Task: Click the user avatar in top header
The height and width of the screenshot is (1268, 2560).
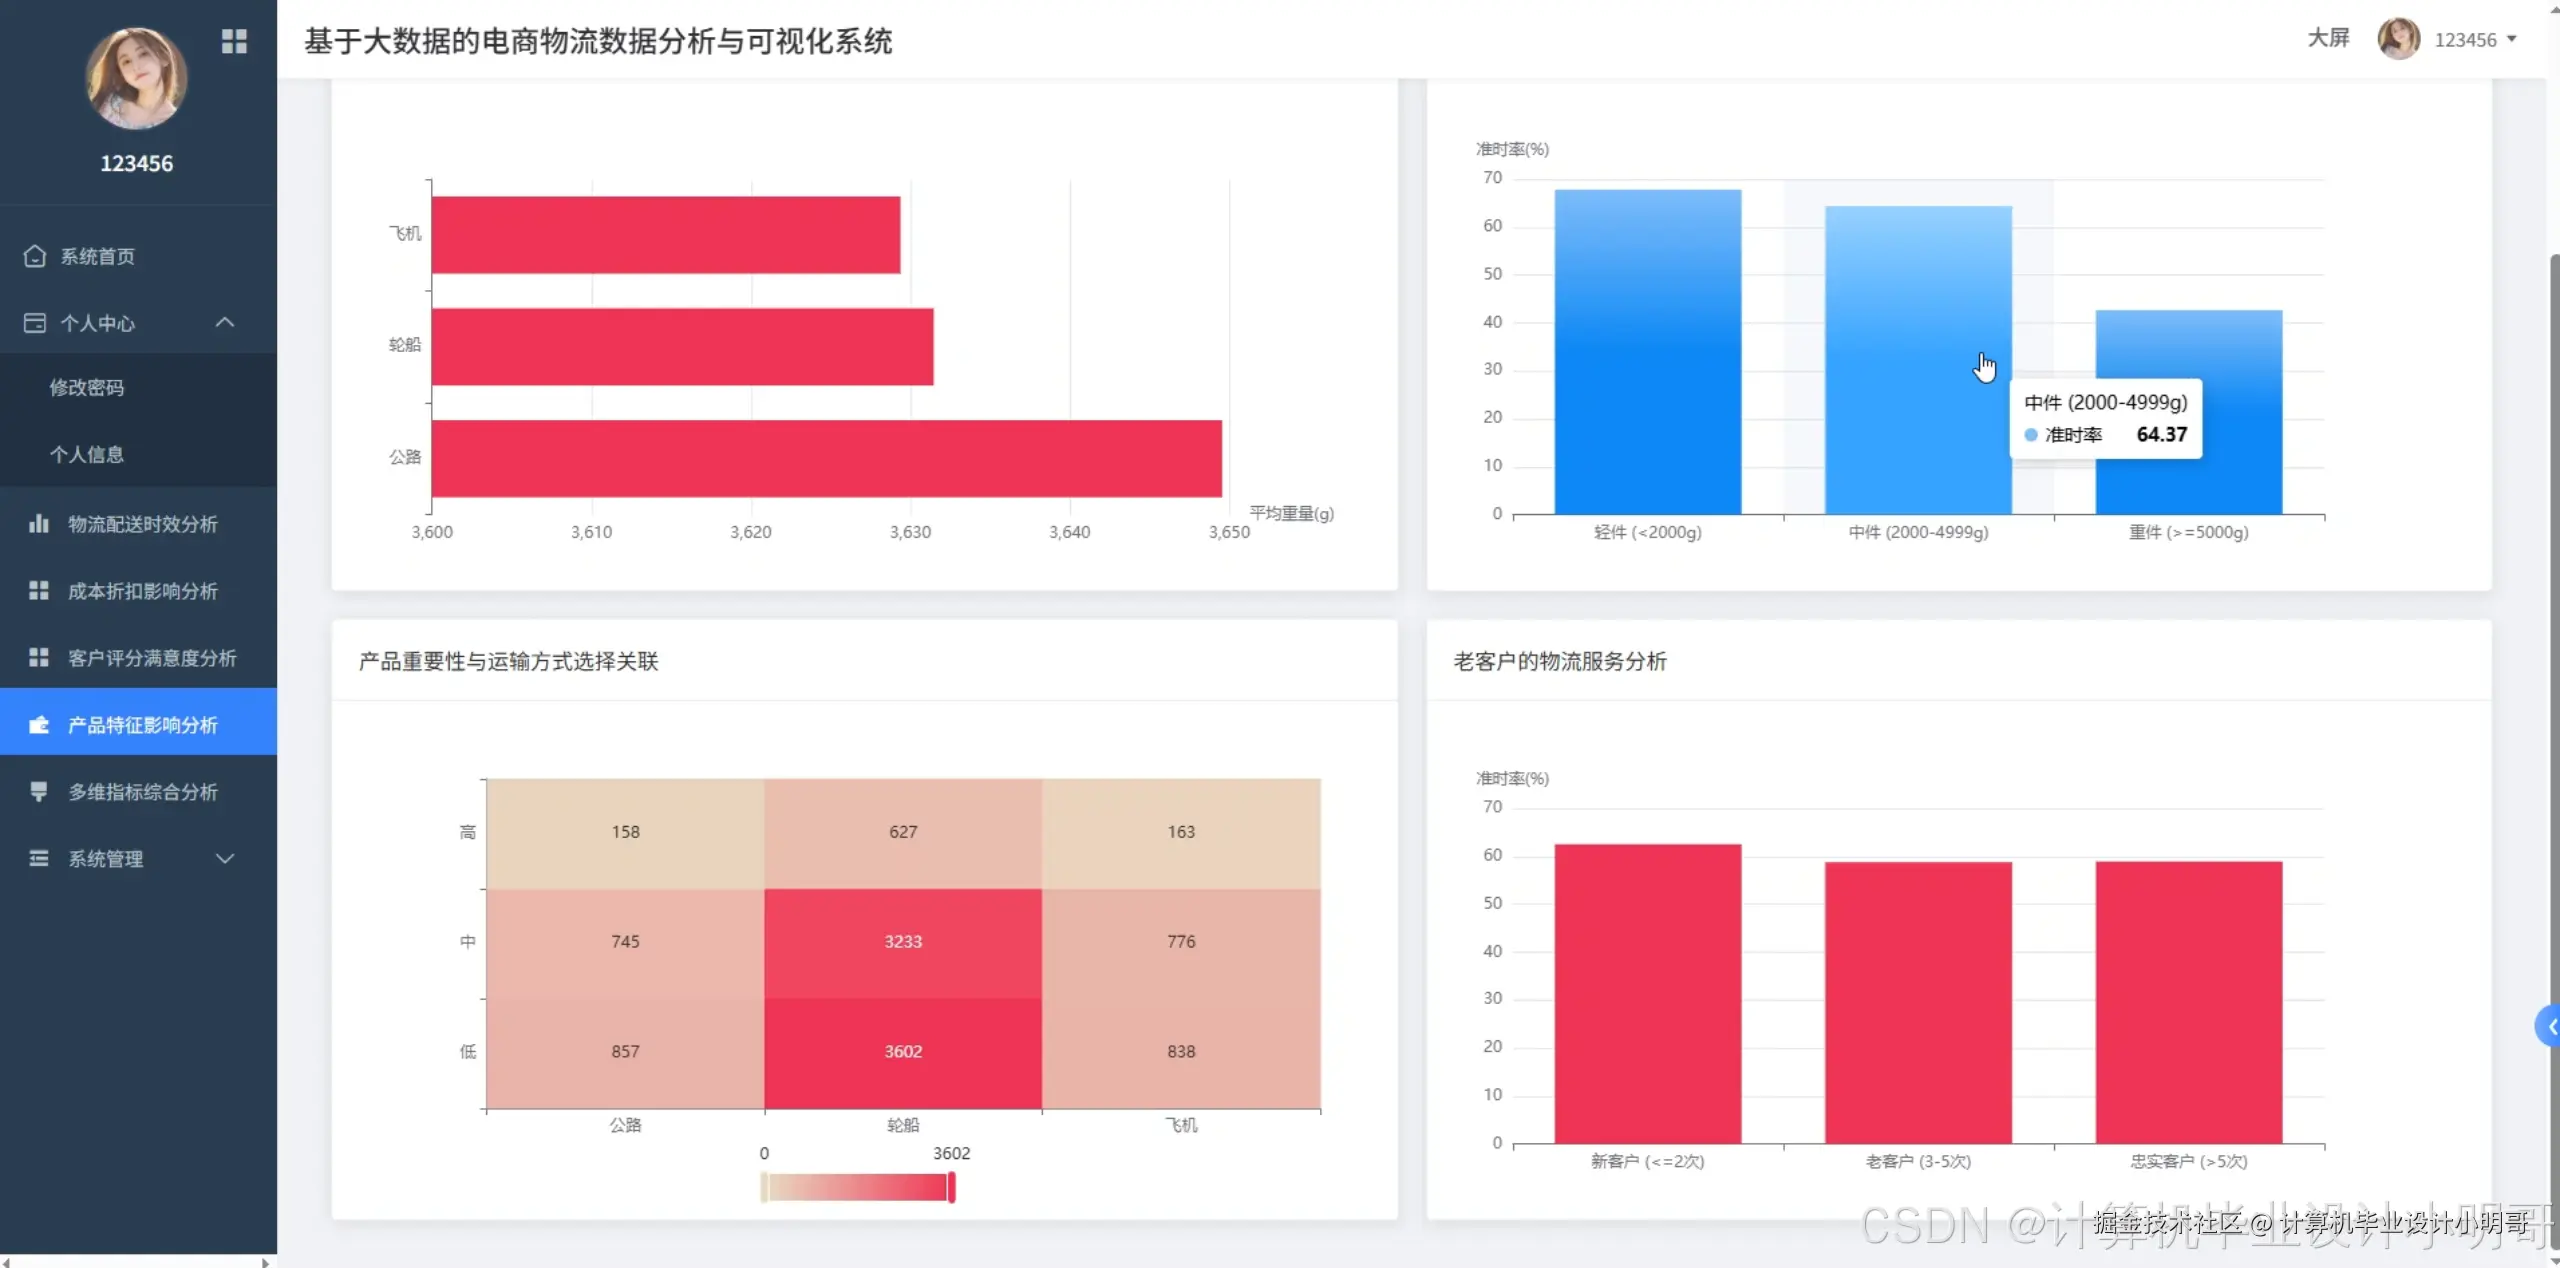Action: pyautogui.click(x=2398, y=39)
